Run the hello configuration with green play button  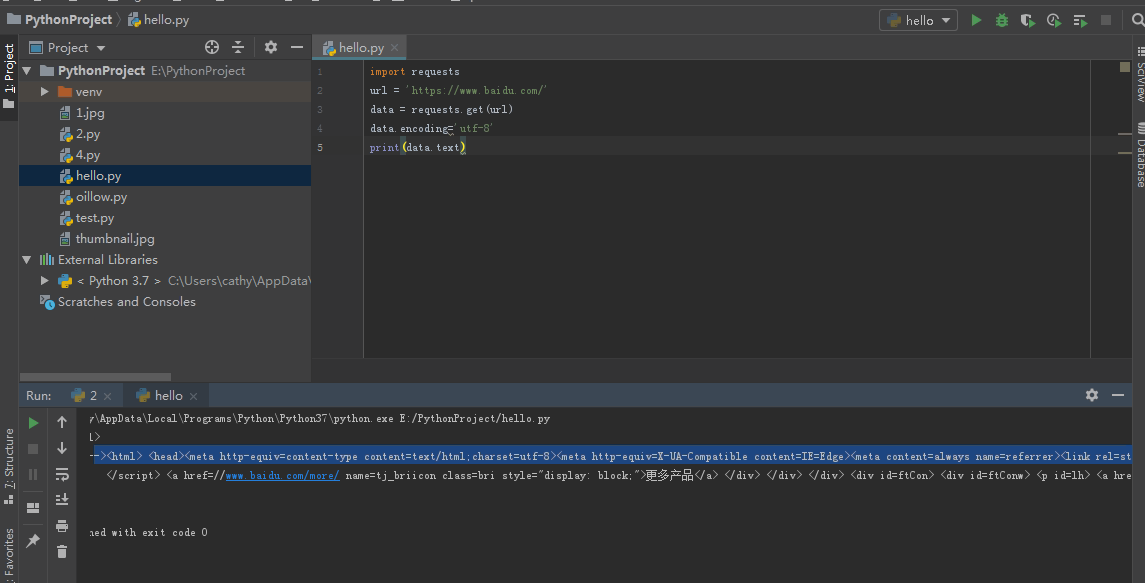(x=976, y=20)
